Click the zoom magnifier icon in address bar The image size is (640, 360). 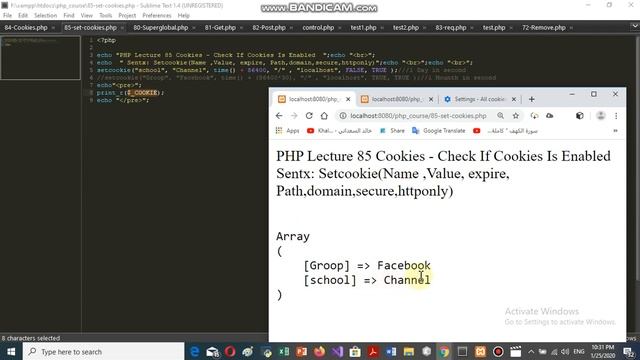tap(500, 116)
